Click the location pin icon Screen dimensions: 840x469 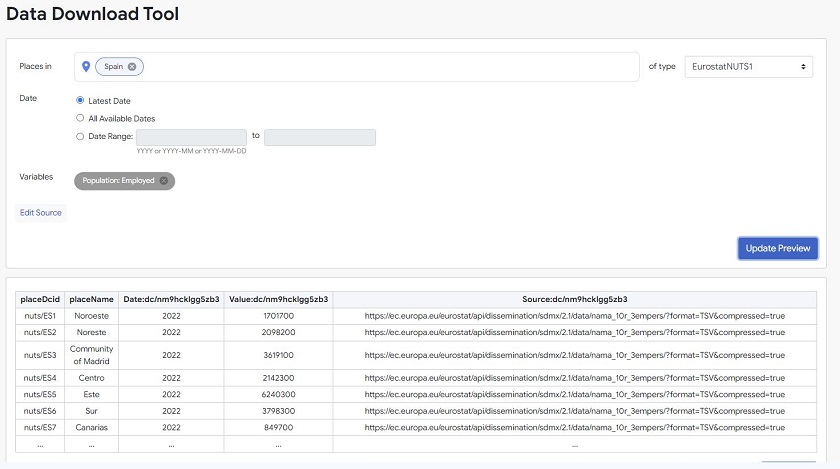coord(86,67)
